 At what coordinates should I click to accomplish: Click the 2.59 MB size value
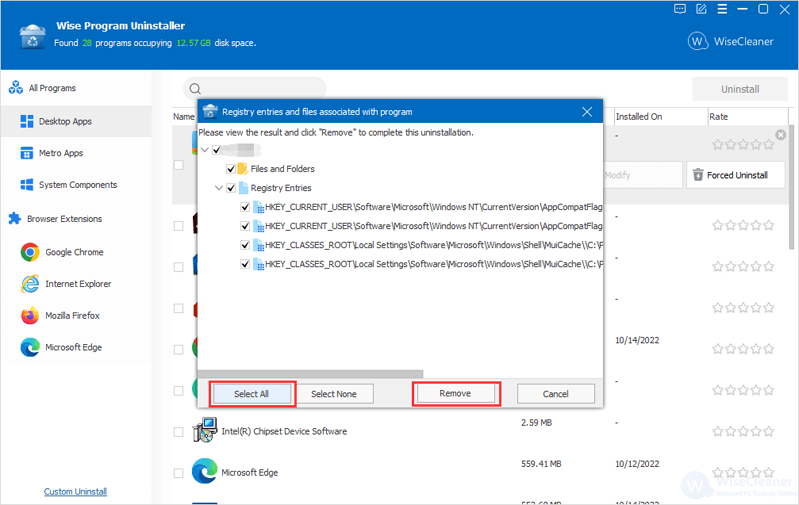[537, 422]
